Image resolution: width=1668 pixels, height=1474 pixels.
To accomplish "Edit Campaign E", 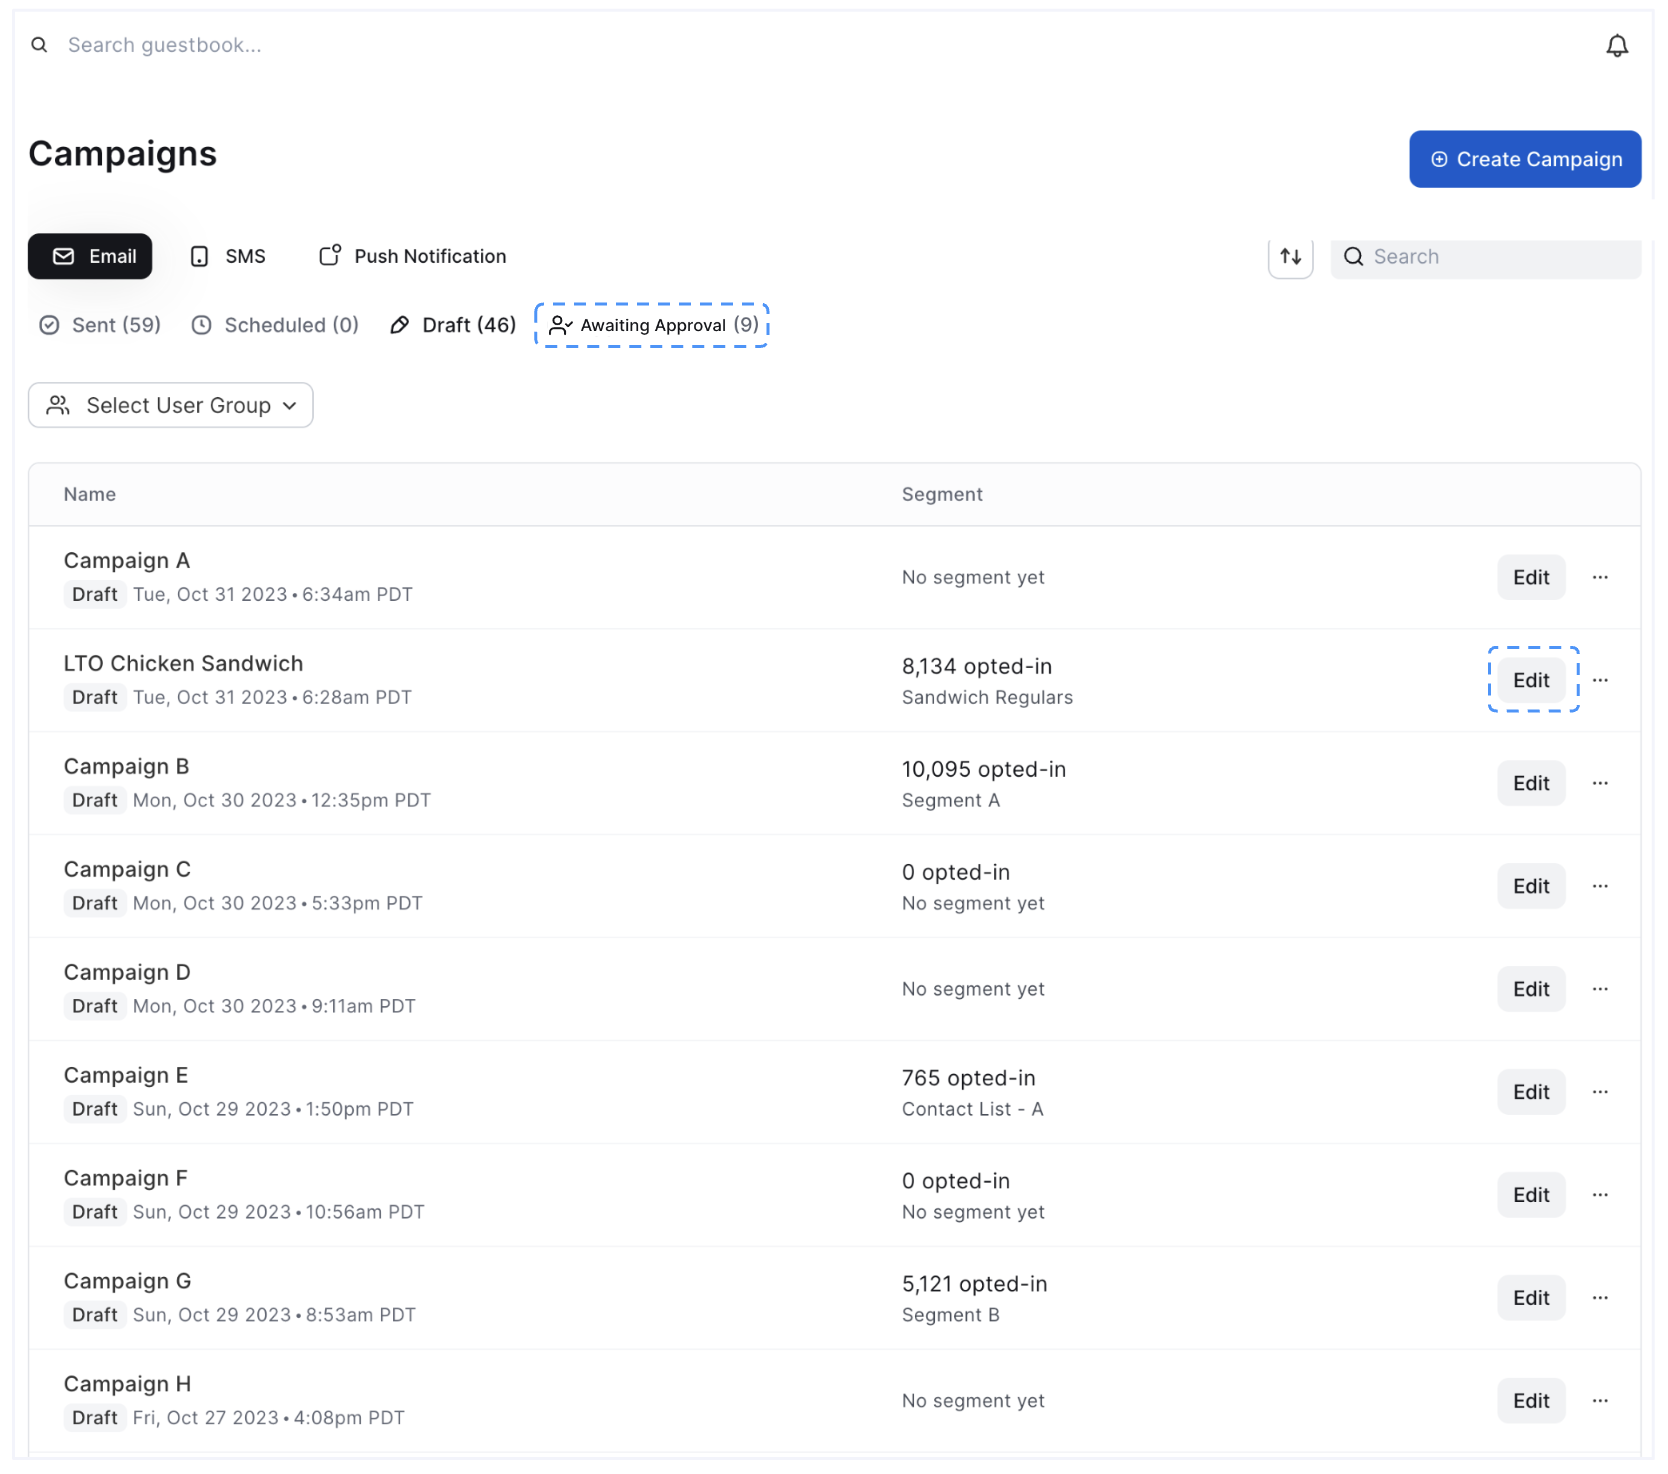I will pos(1531,1093).
